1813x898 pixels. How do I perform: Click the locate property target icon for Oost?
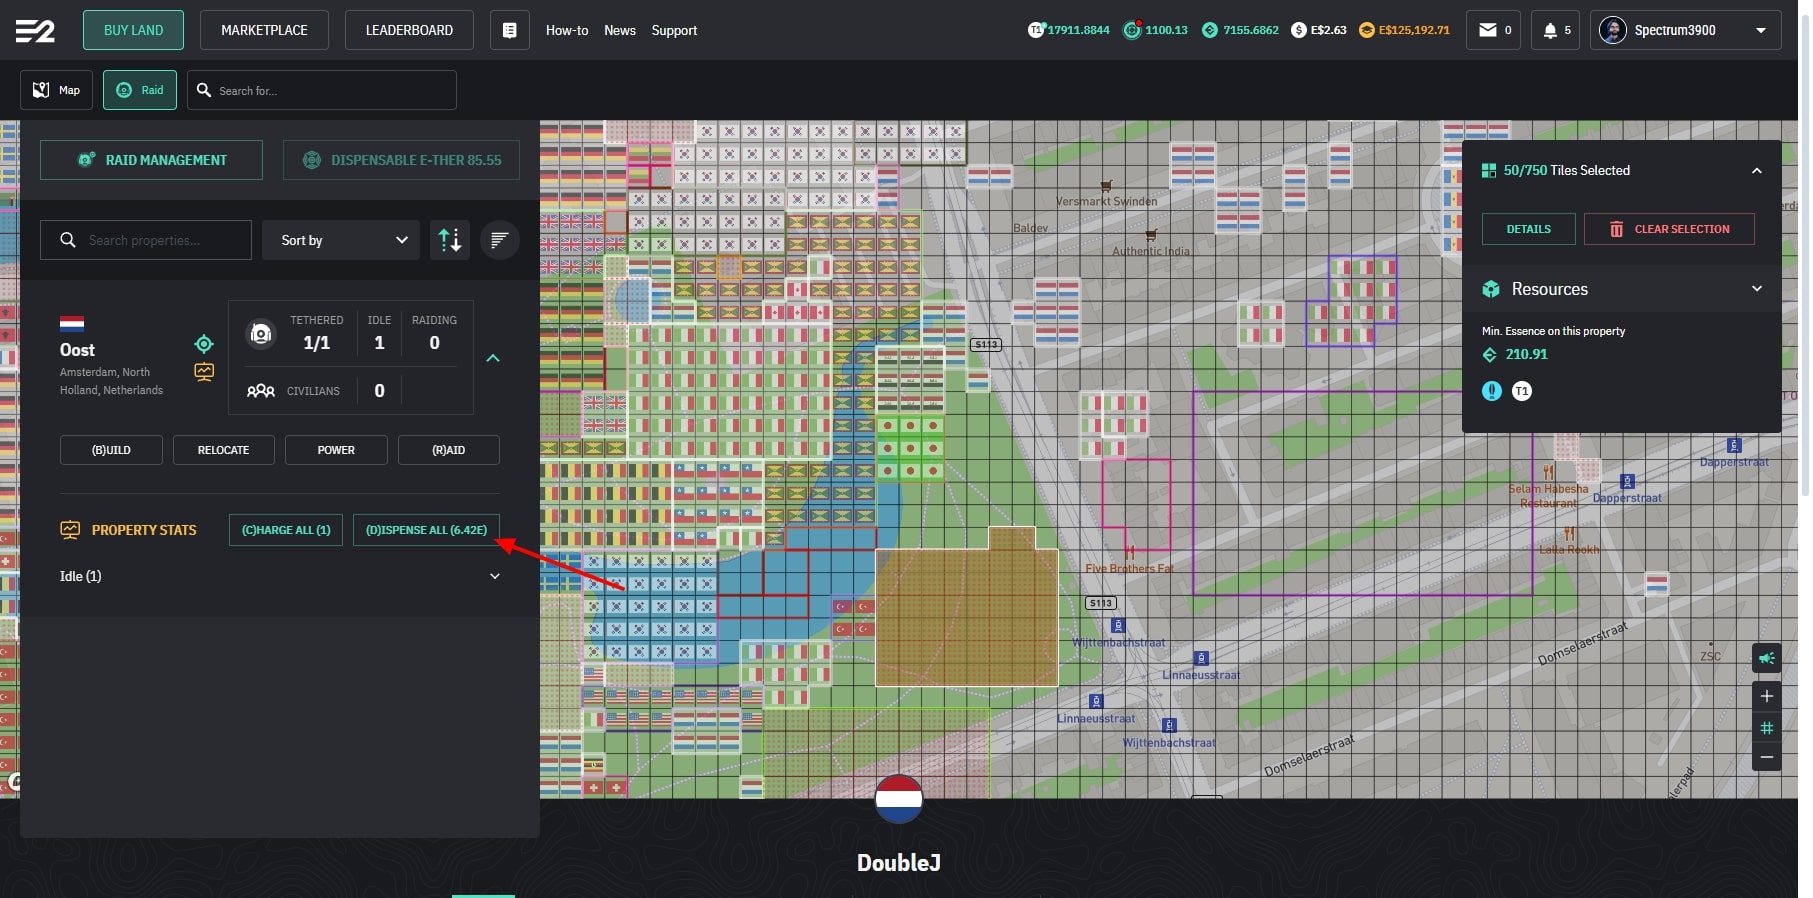pos(204,344)
